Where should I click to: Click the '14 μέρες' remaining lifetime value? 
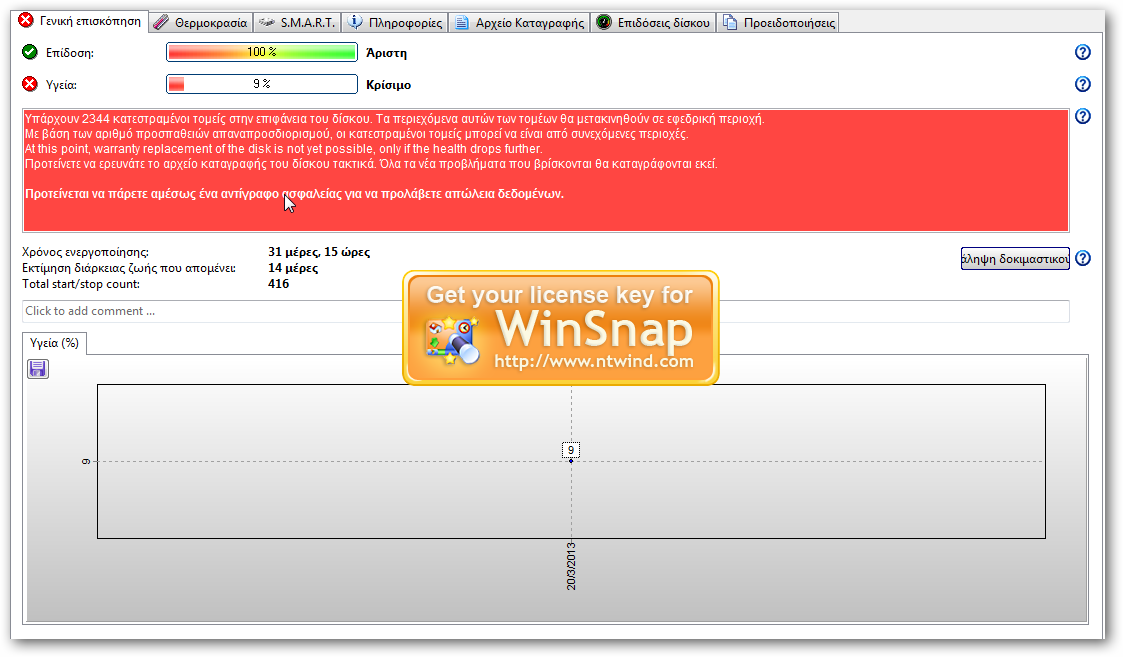pyautogui.click(x=293, y=268)
